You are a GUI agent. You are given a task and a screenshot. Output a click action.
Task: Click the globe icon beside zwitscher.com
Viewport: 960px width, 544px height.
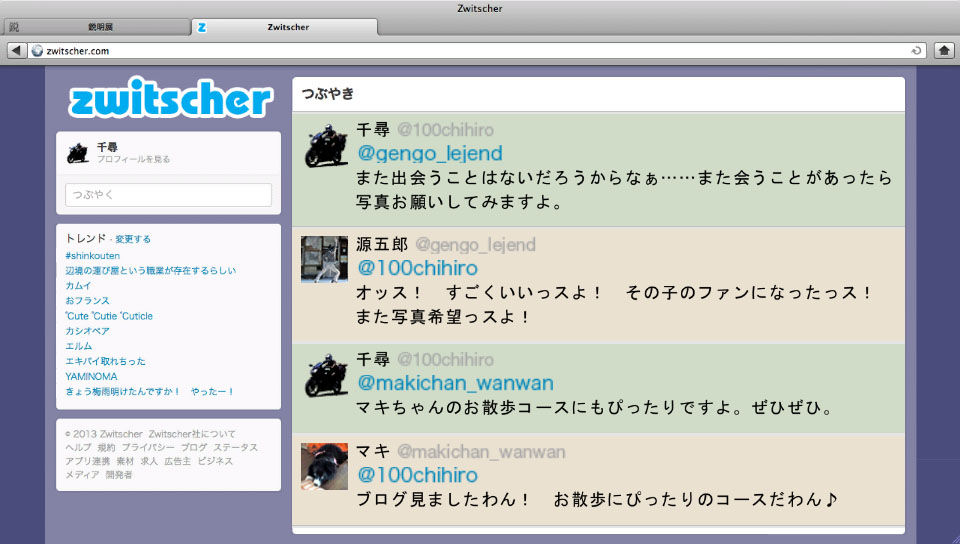[x=38, y=50]
